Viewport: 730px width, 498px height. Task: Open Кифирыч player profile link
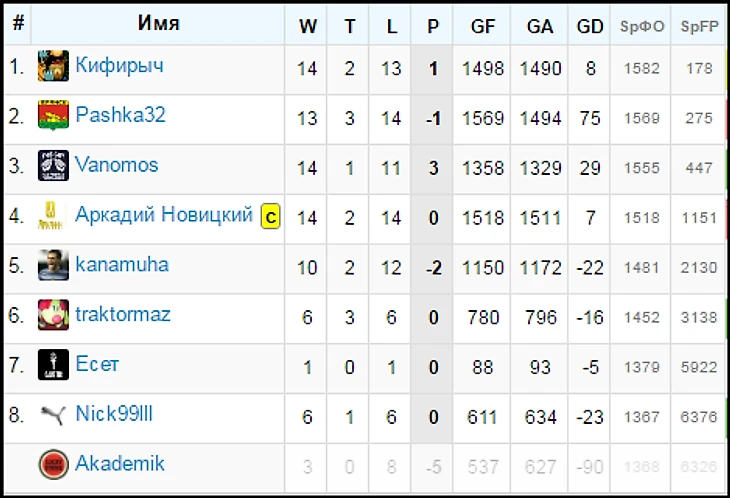[x=119, y=66]
